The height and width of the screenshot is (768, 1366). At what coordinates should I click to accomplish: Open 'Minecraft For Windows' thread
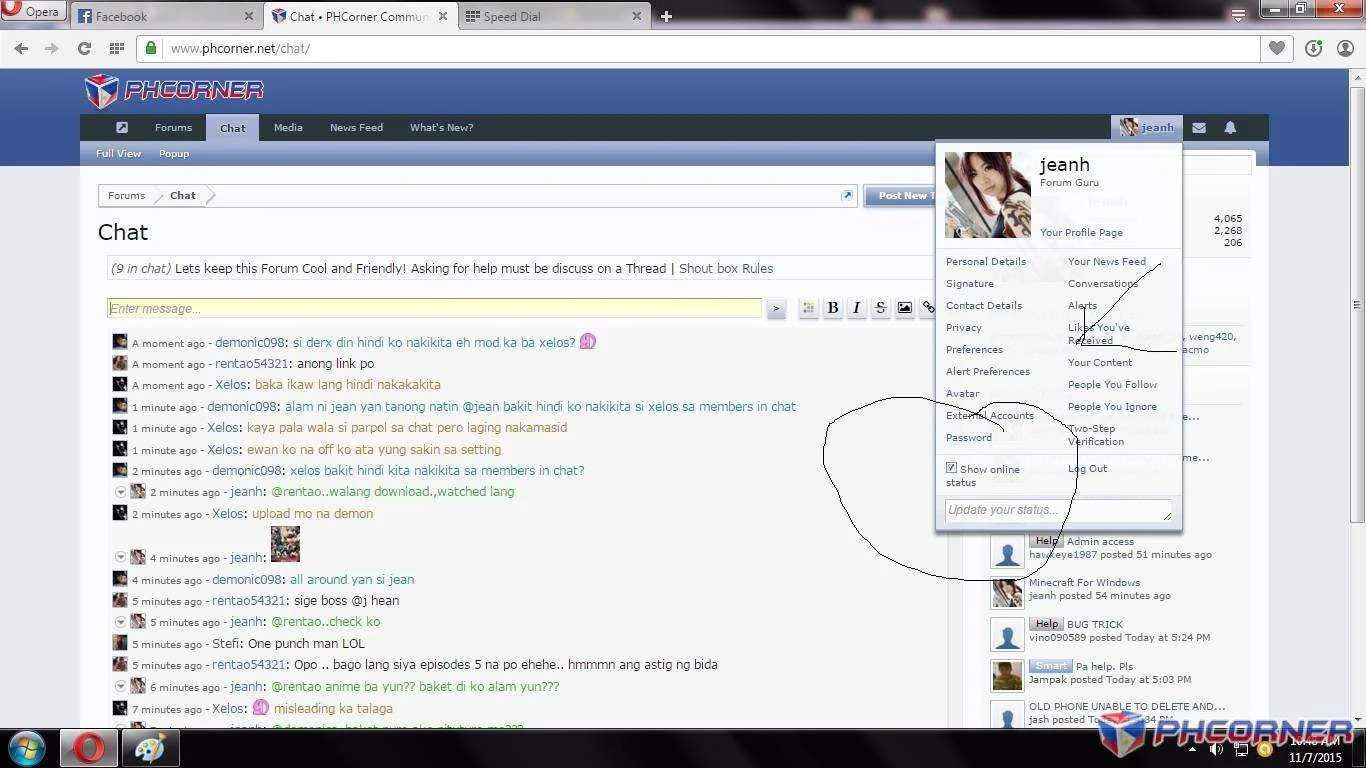(1084, 582)
